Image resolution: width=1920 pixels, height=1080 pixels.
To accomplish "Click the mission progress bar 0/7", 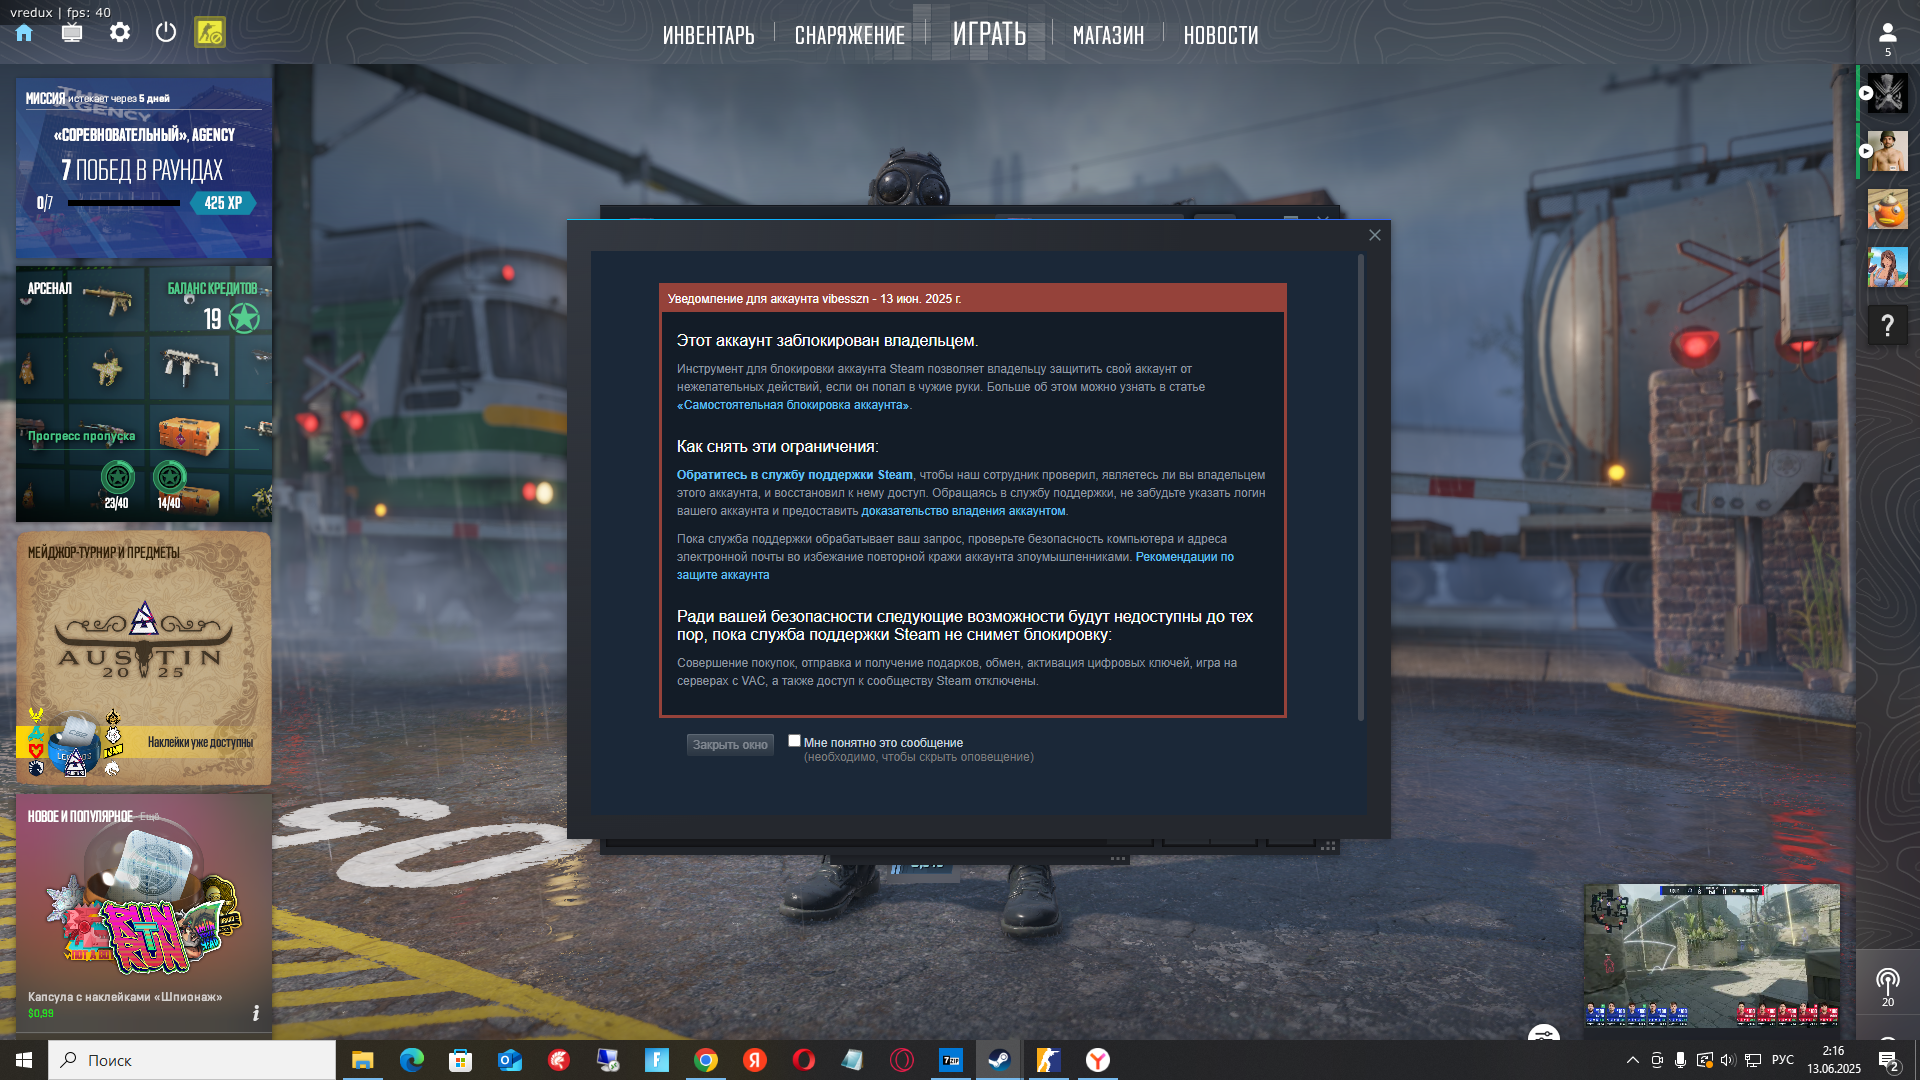I will coord(124,203).
